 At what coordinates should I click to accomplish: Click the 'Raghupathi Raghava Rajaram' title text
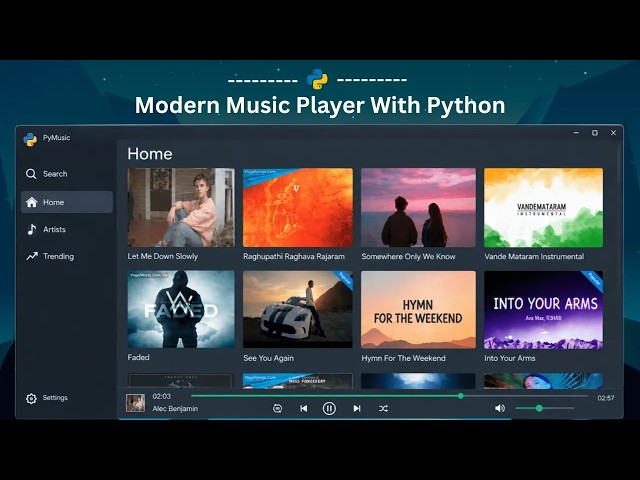click(x=294, y=256)
